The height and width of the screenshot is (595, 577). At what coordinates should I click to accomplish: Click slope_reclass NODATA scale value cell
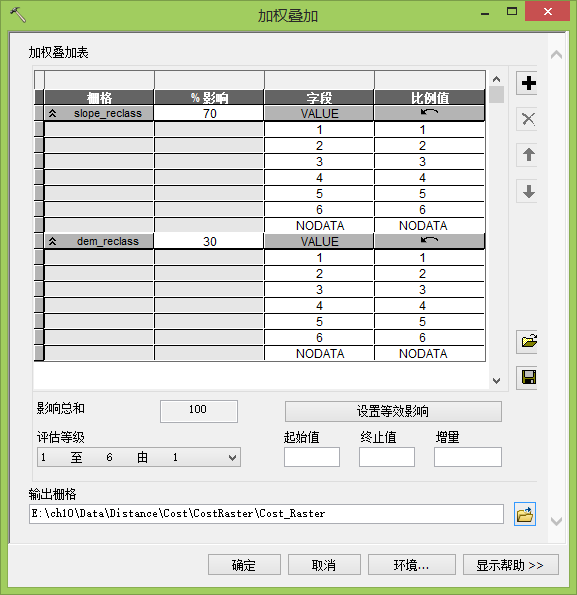[x=429, y=225]
